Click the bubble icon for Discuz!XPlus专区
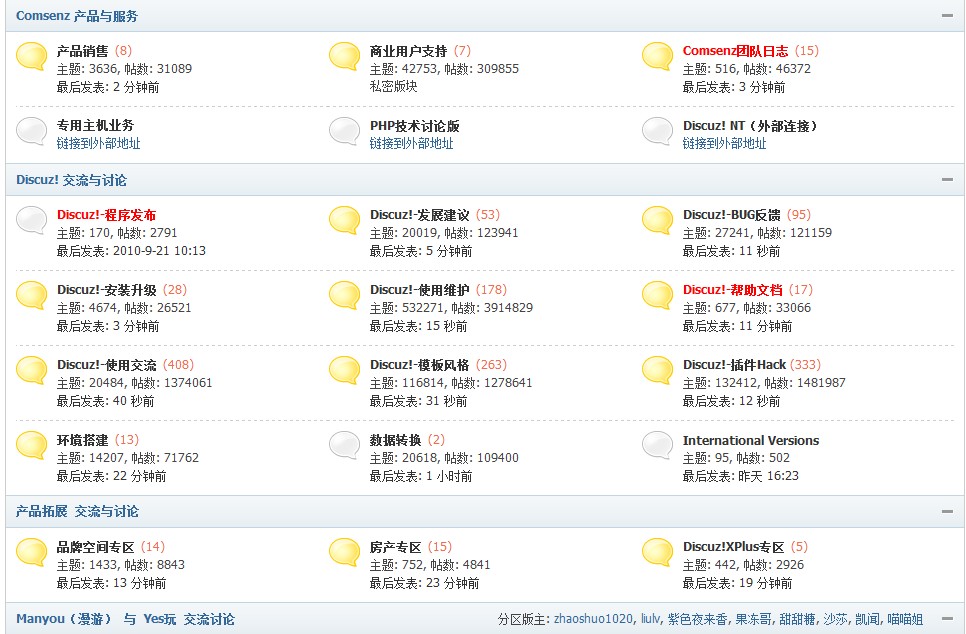 coord(657,553)
